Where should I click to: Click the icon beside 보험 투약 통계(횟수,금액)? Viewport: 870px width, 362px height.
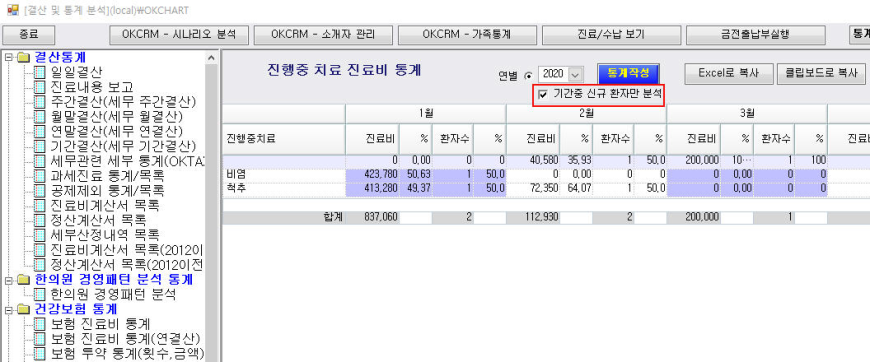point(39,353)
